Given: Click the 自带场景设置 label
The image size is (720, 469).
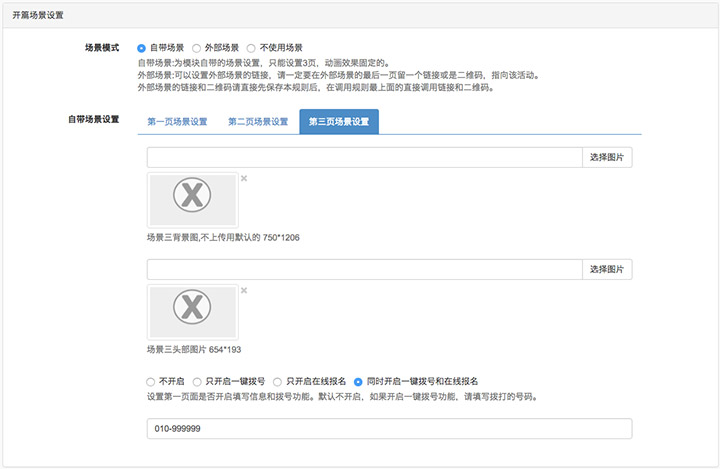Looking at the screenshot, I should pos(94,119).
